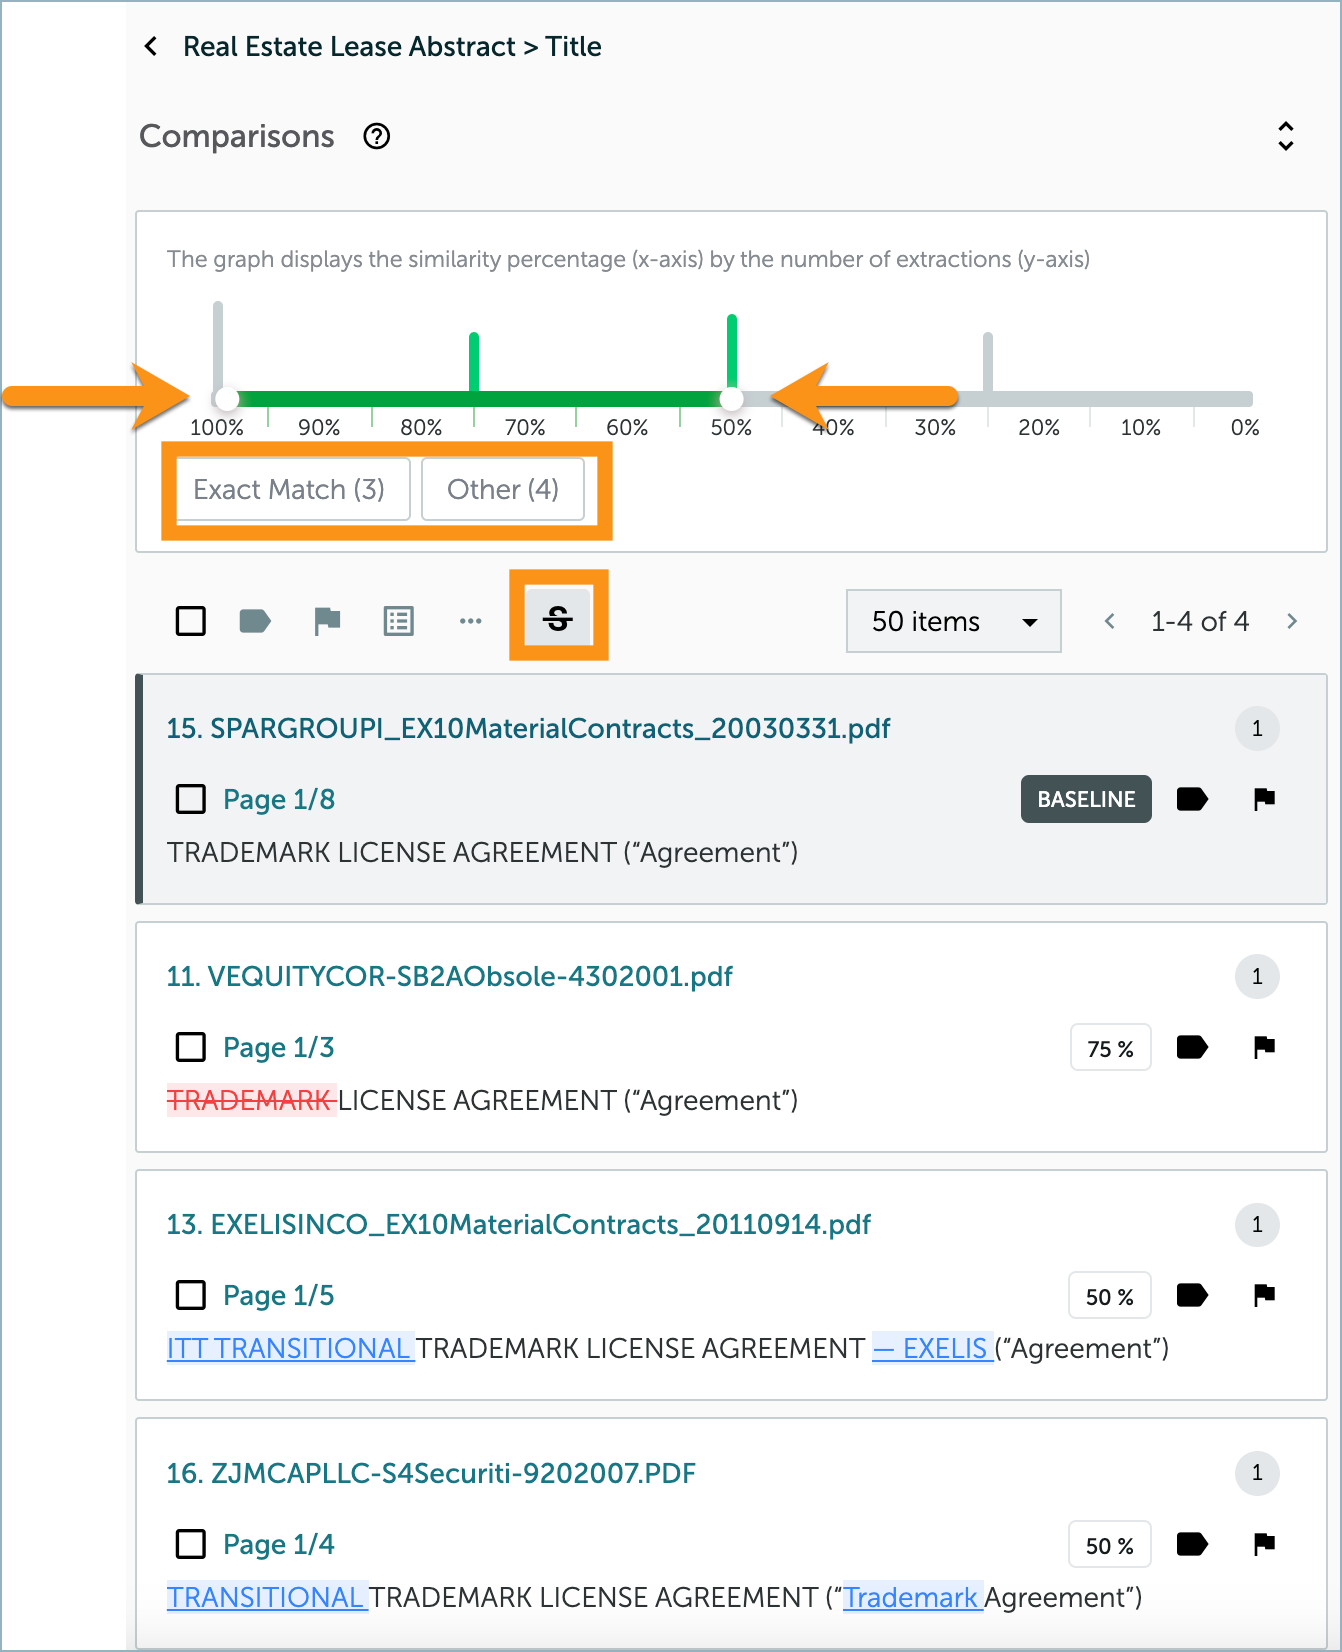Click the 50 % badge on ZJMCAPLLC card

tap(1110, 1545)
